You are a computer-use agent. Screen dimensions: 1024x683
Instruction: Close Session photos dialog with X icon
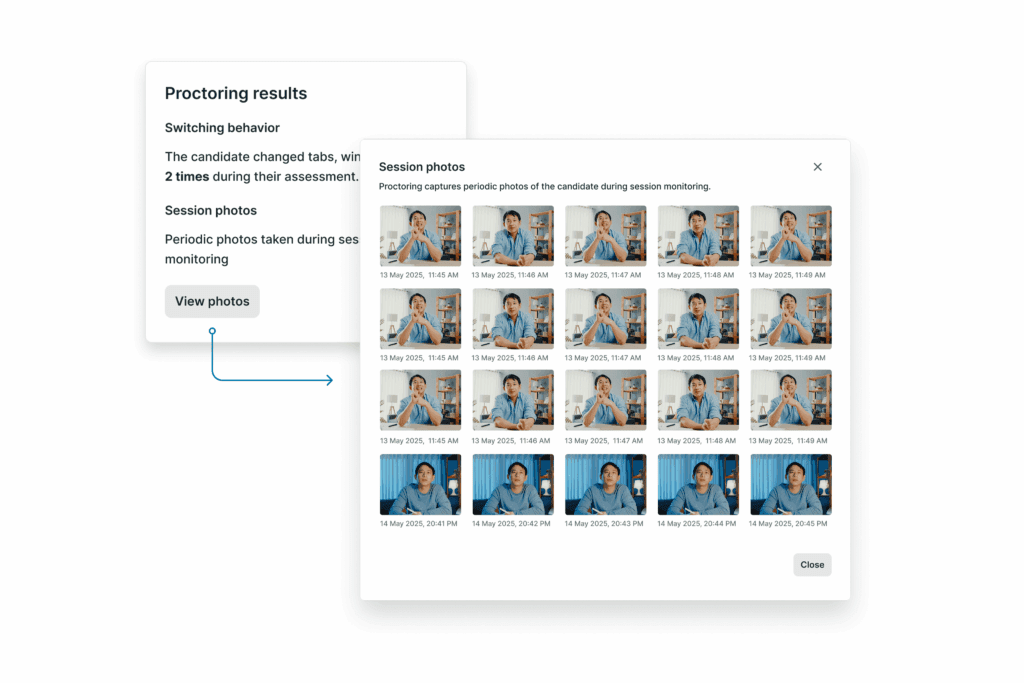pos(817,167)
